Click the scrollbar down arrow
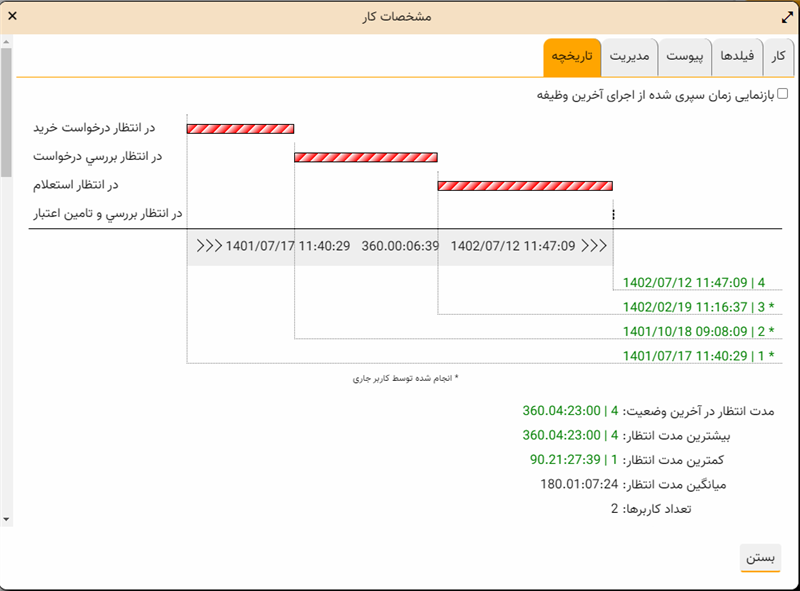This screenshot has width=800, height=591. pos(6,519)
